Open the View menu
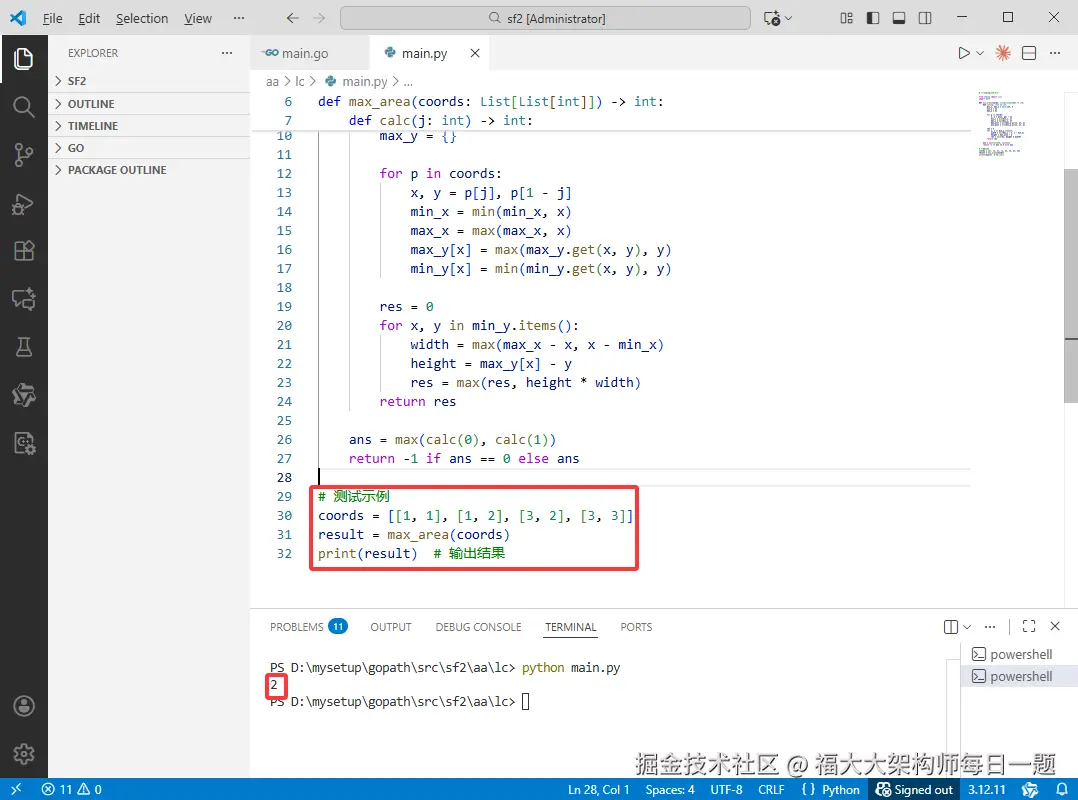Viewport: 1078px width, 800px height. click(x=197, y=19)
